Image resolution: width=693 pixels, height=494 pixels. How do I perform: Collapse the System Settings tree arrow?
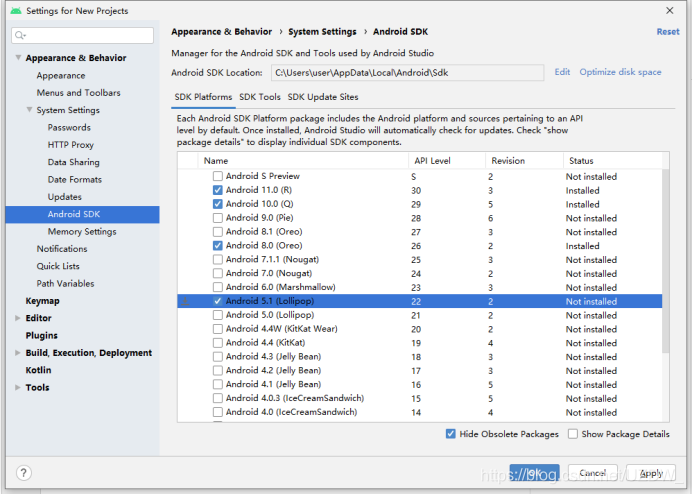tap(29, 110)
